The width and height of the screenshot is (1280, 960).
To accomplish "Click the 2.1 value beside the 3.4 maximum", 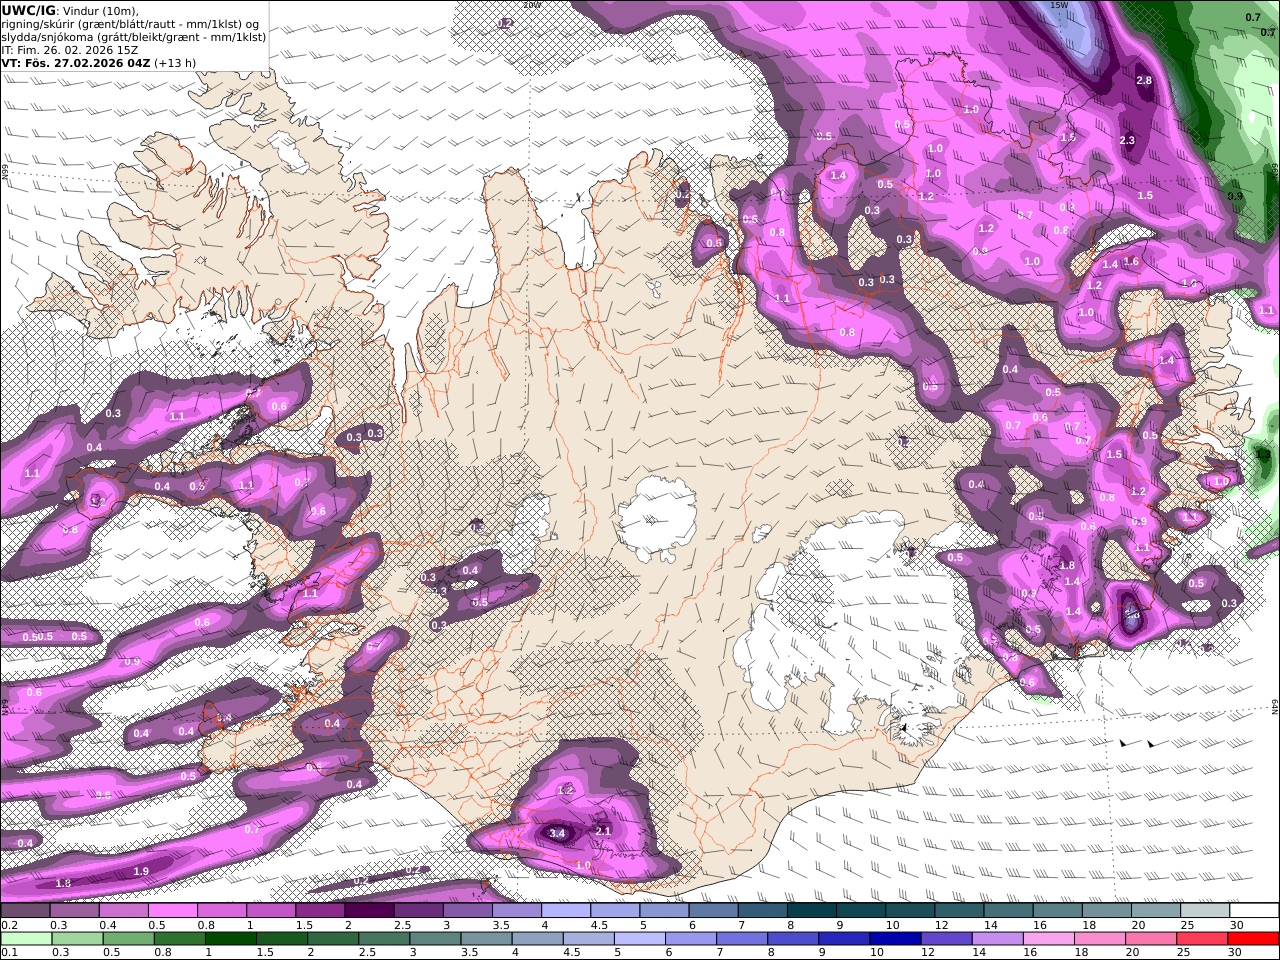I will tap(603, 831).
